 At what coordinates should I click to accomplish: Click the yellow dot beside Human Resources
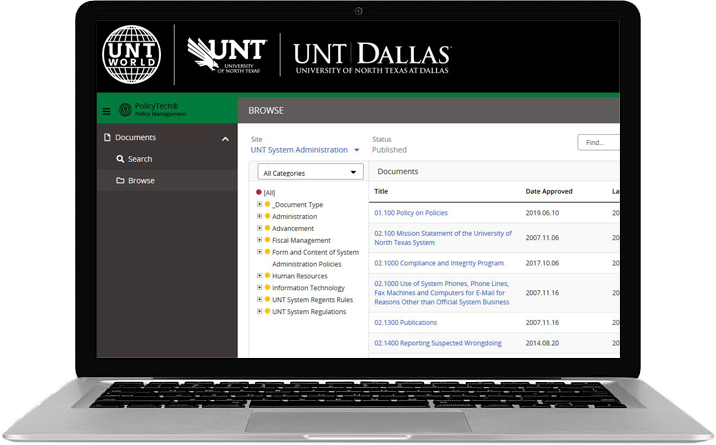pos(268,275)
